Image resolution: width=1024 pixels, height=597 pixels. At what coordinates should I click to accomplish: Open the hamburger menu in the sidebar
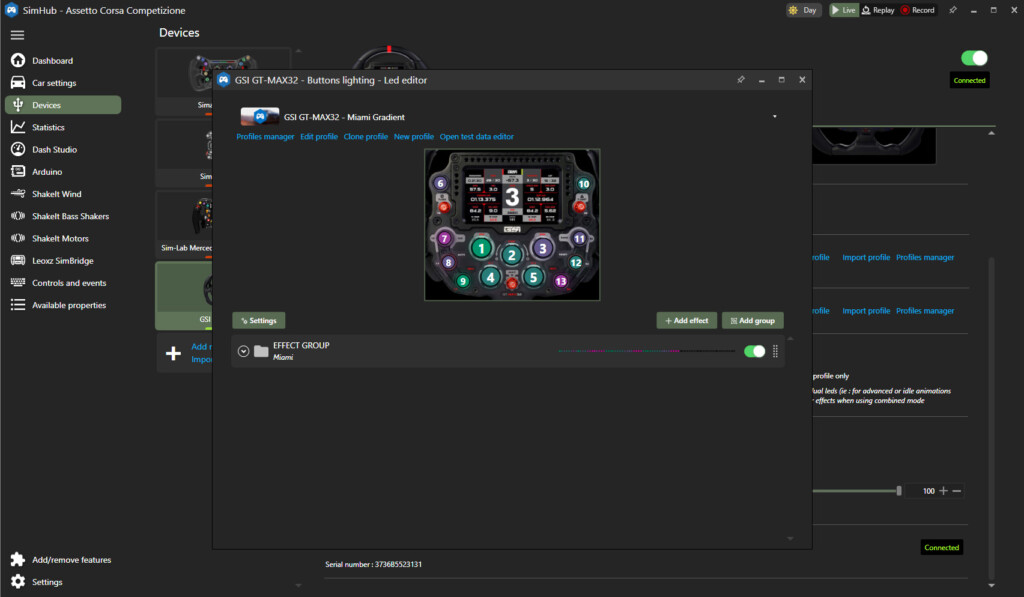pyautogui.click(x=17, y=35)
